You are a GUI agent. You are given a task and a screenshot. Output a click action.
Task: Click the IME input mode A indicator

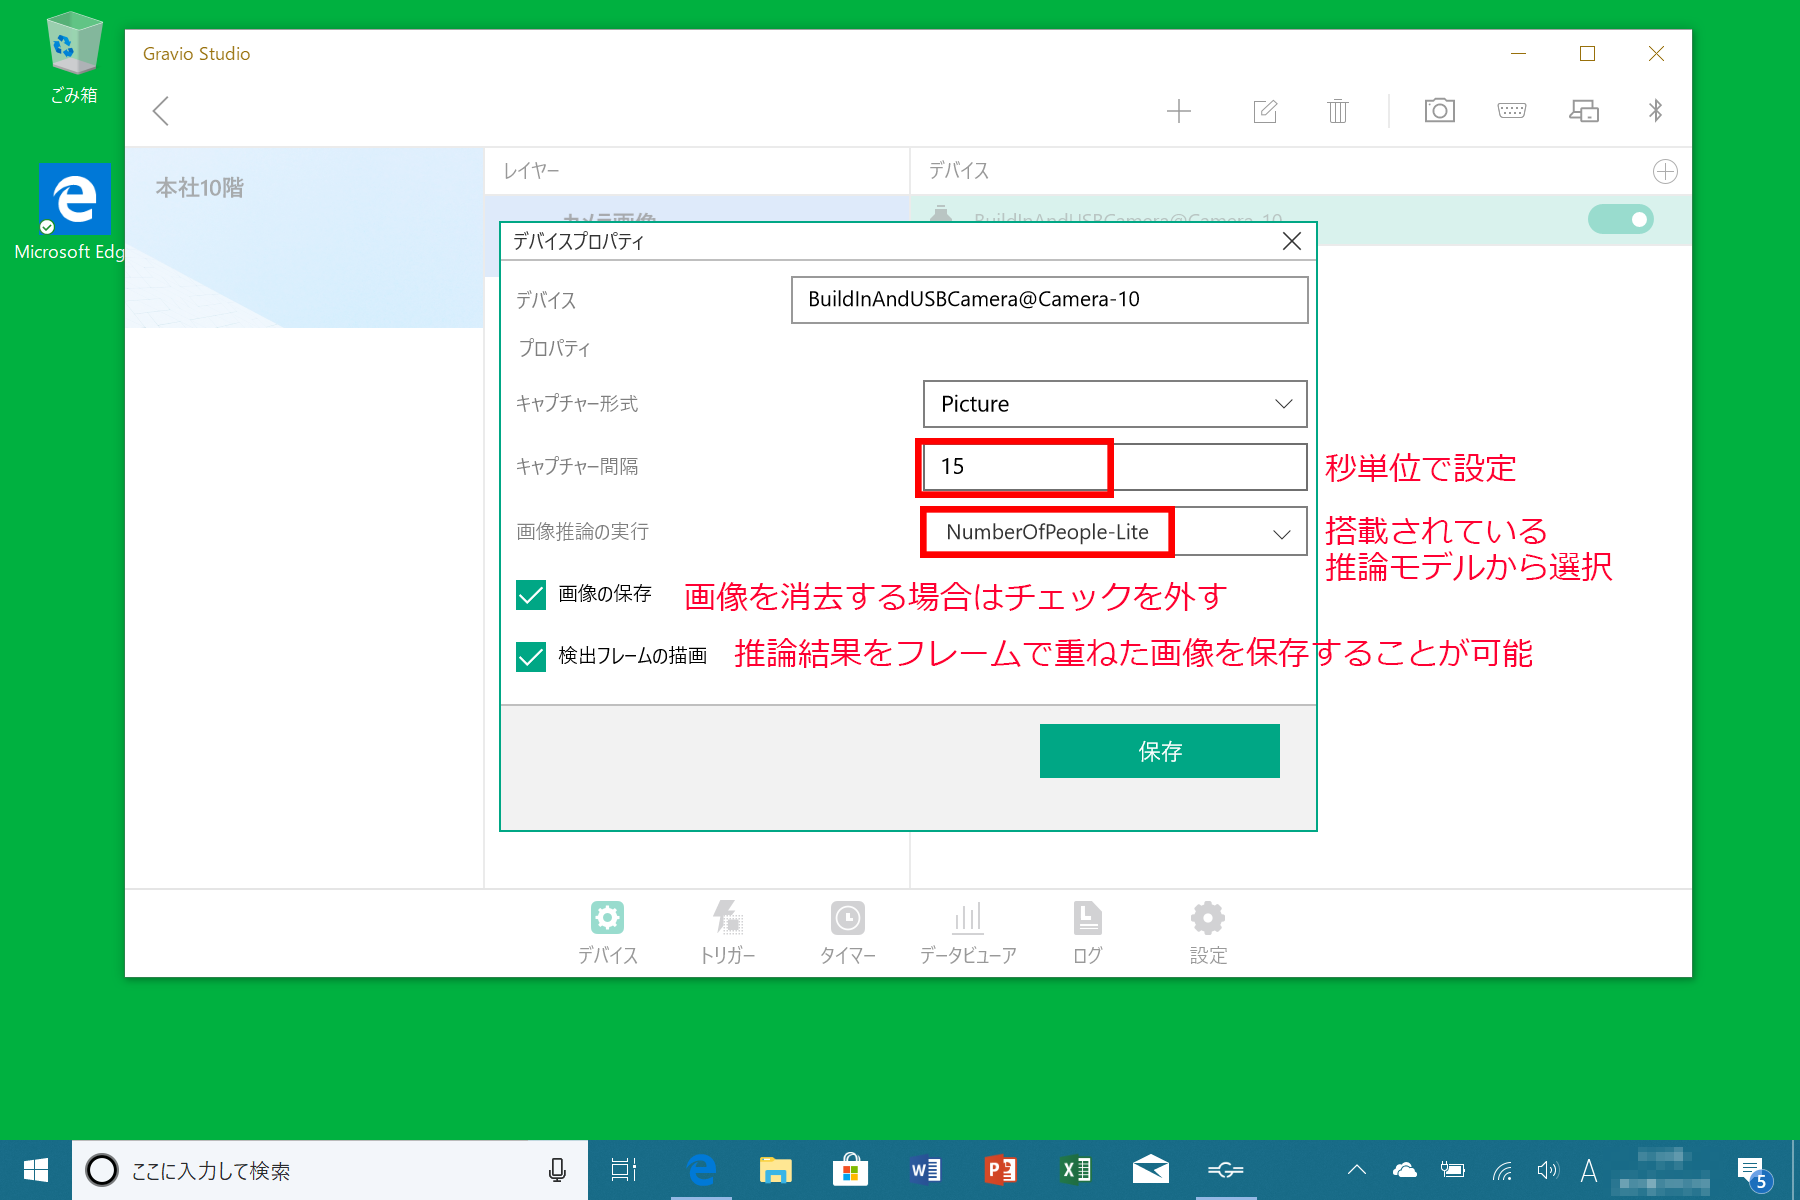click(1589, 1170)
